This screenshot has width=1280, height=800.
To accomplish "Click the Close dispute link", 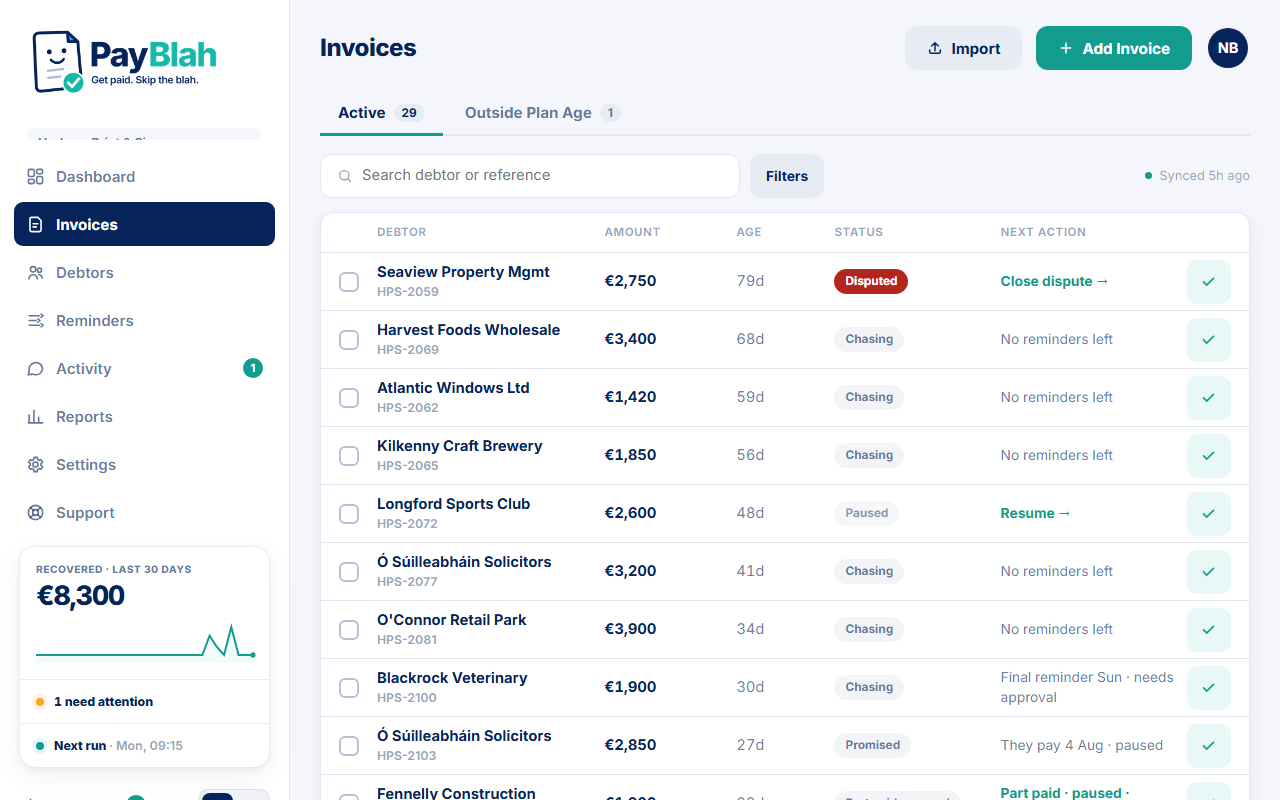I will coord(1054,281).
